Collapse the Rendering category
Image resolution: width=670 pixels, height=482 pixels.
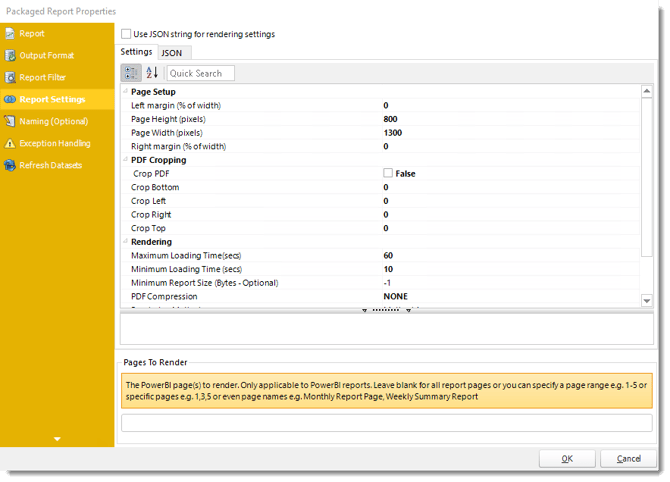pos(126,241)
